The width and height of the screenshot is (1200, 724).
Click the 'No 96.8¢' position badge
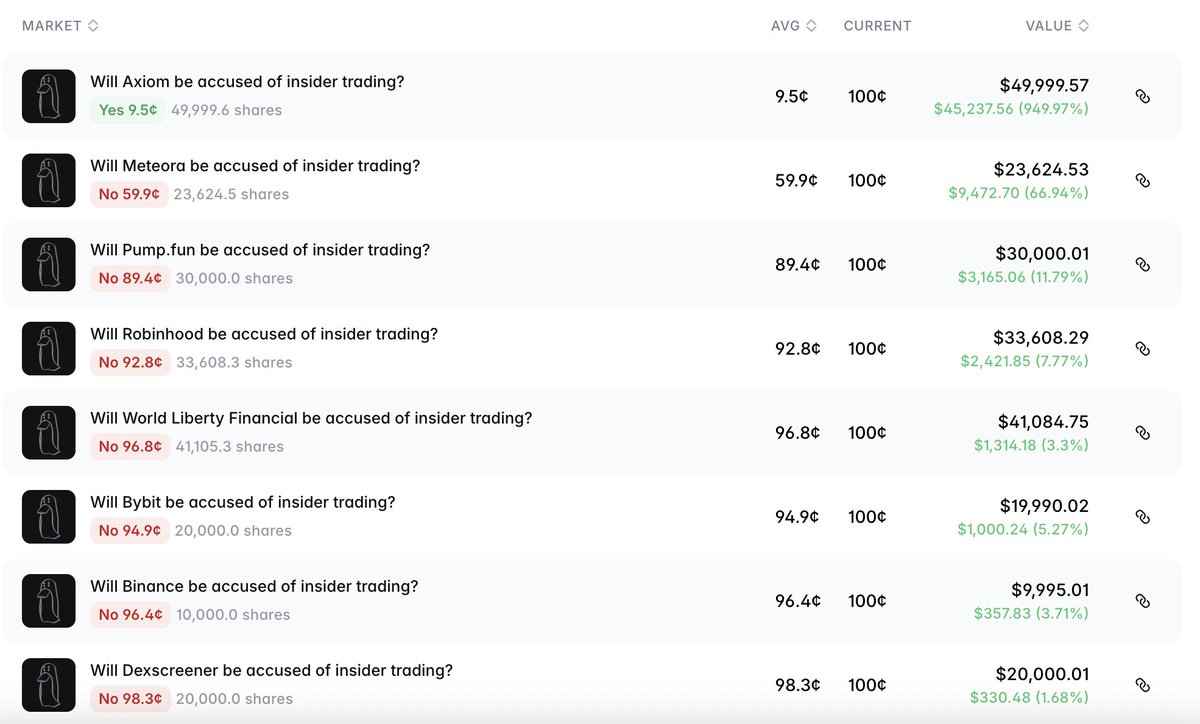[x=130, y=446]
